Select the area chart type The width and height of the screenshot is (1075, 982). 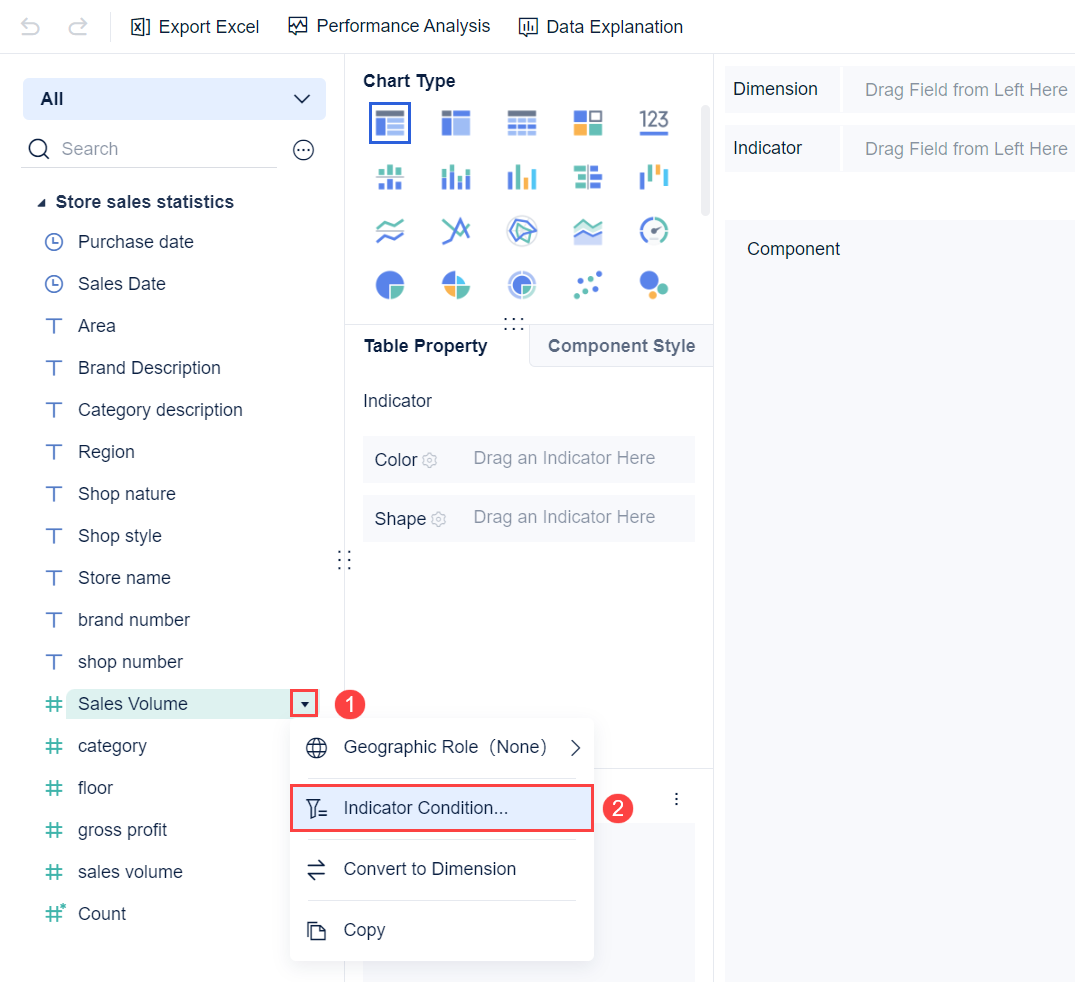[x=587, y=232]
